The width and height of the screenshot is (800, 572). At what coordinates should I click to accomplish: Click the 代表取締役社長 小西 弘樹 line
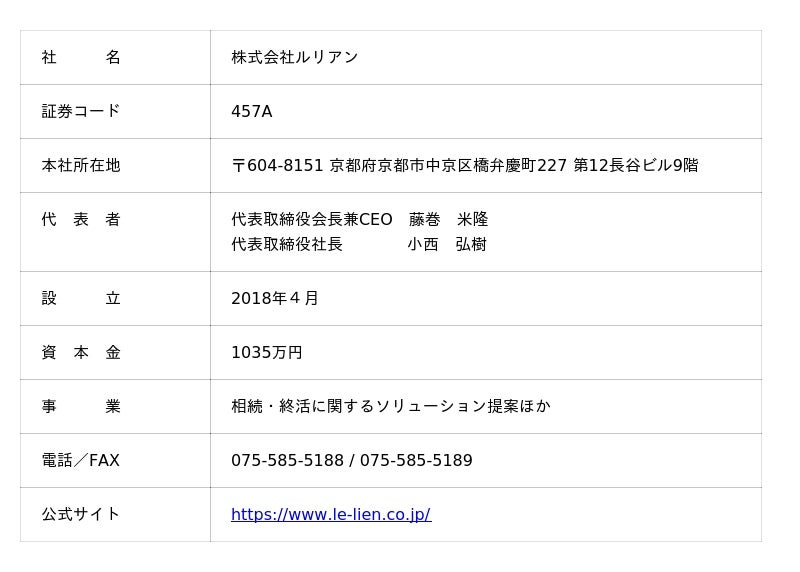click(x=358, y=244)
